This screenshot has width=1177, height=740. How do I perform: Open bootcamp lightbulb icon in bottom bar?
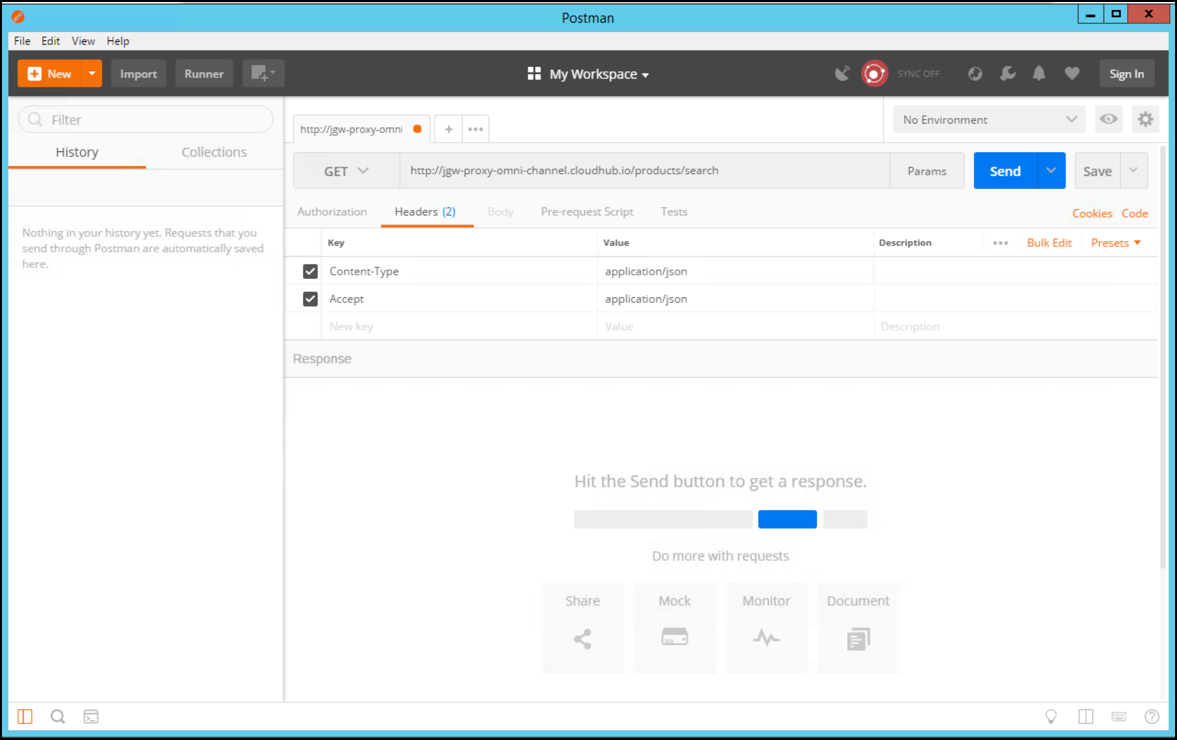pos(1051,717)
